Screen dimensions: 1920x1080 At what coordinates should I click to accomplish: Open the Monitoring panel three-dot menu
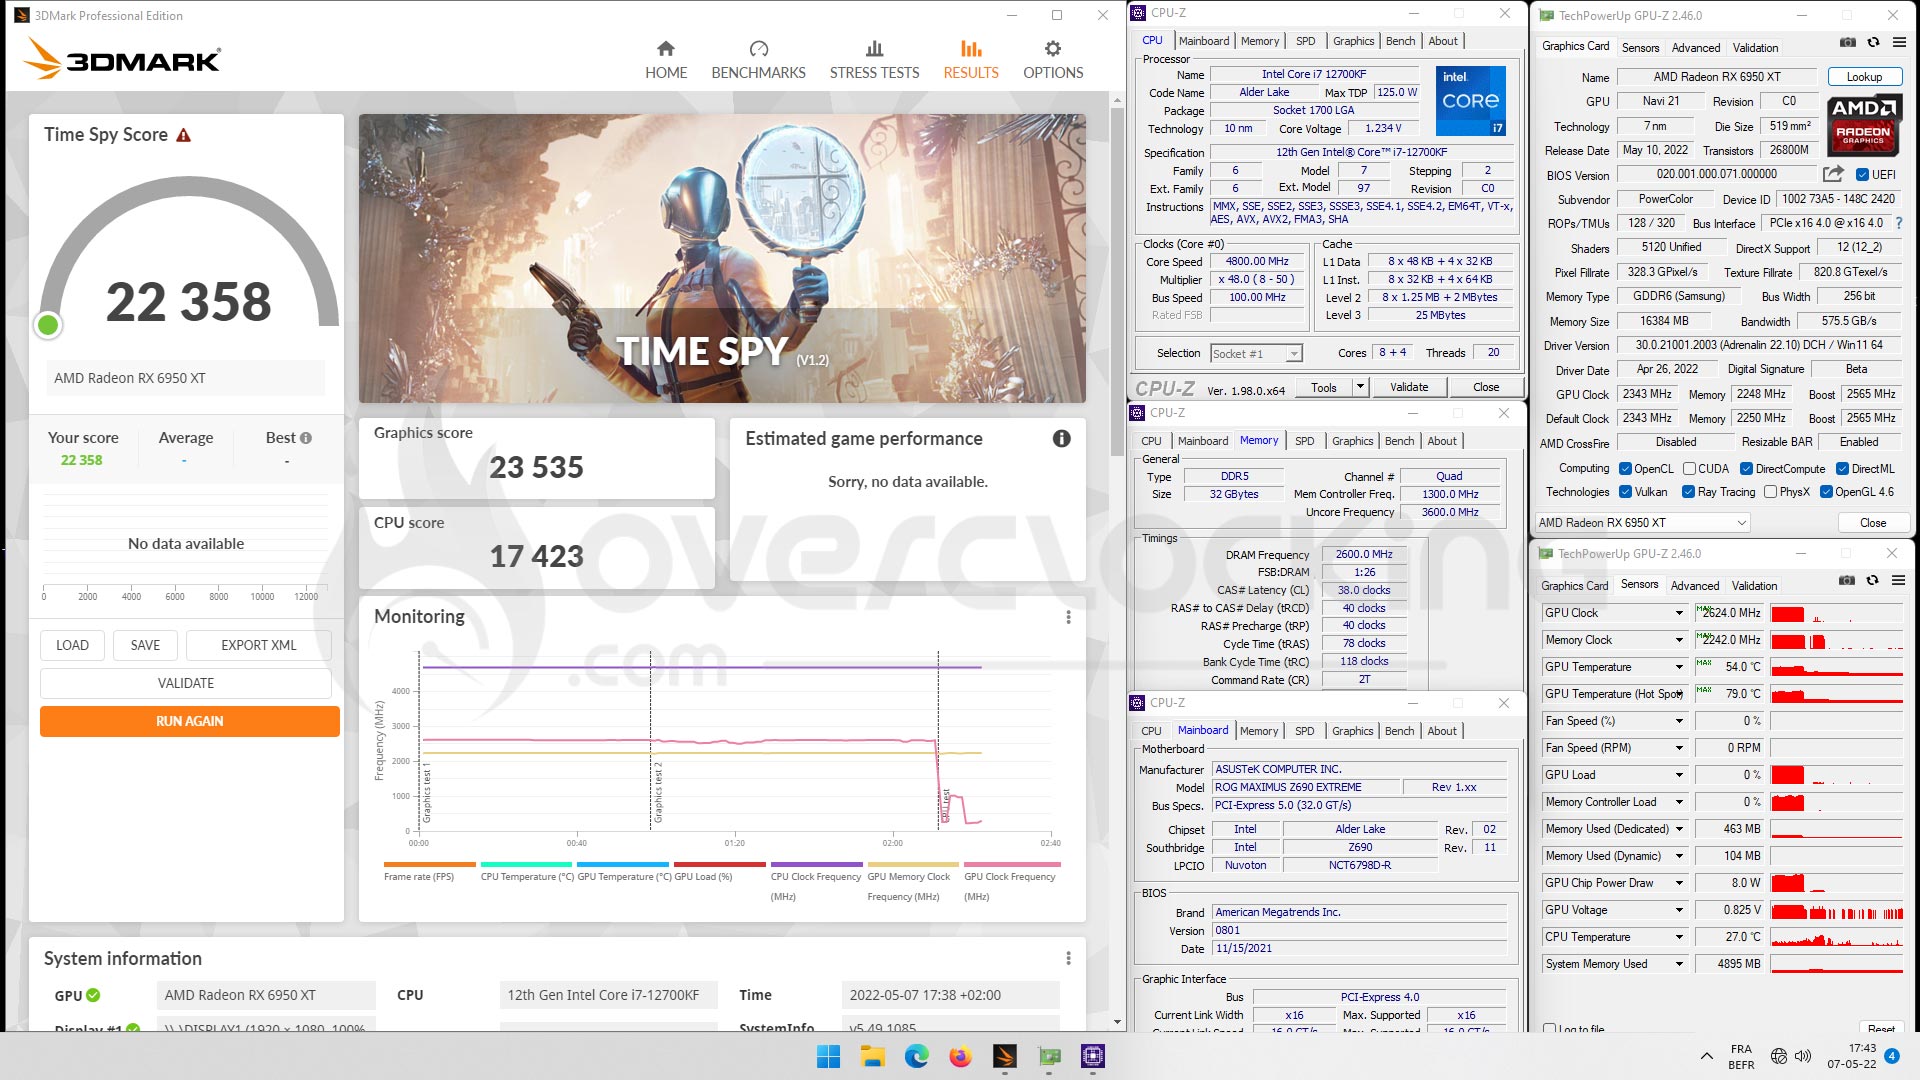point(1068,617)
